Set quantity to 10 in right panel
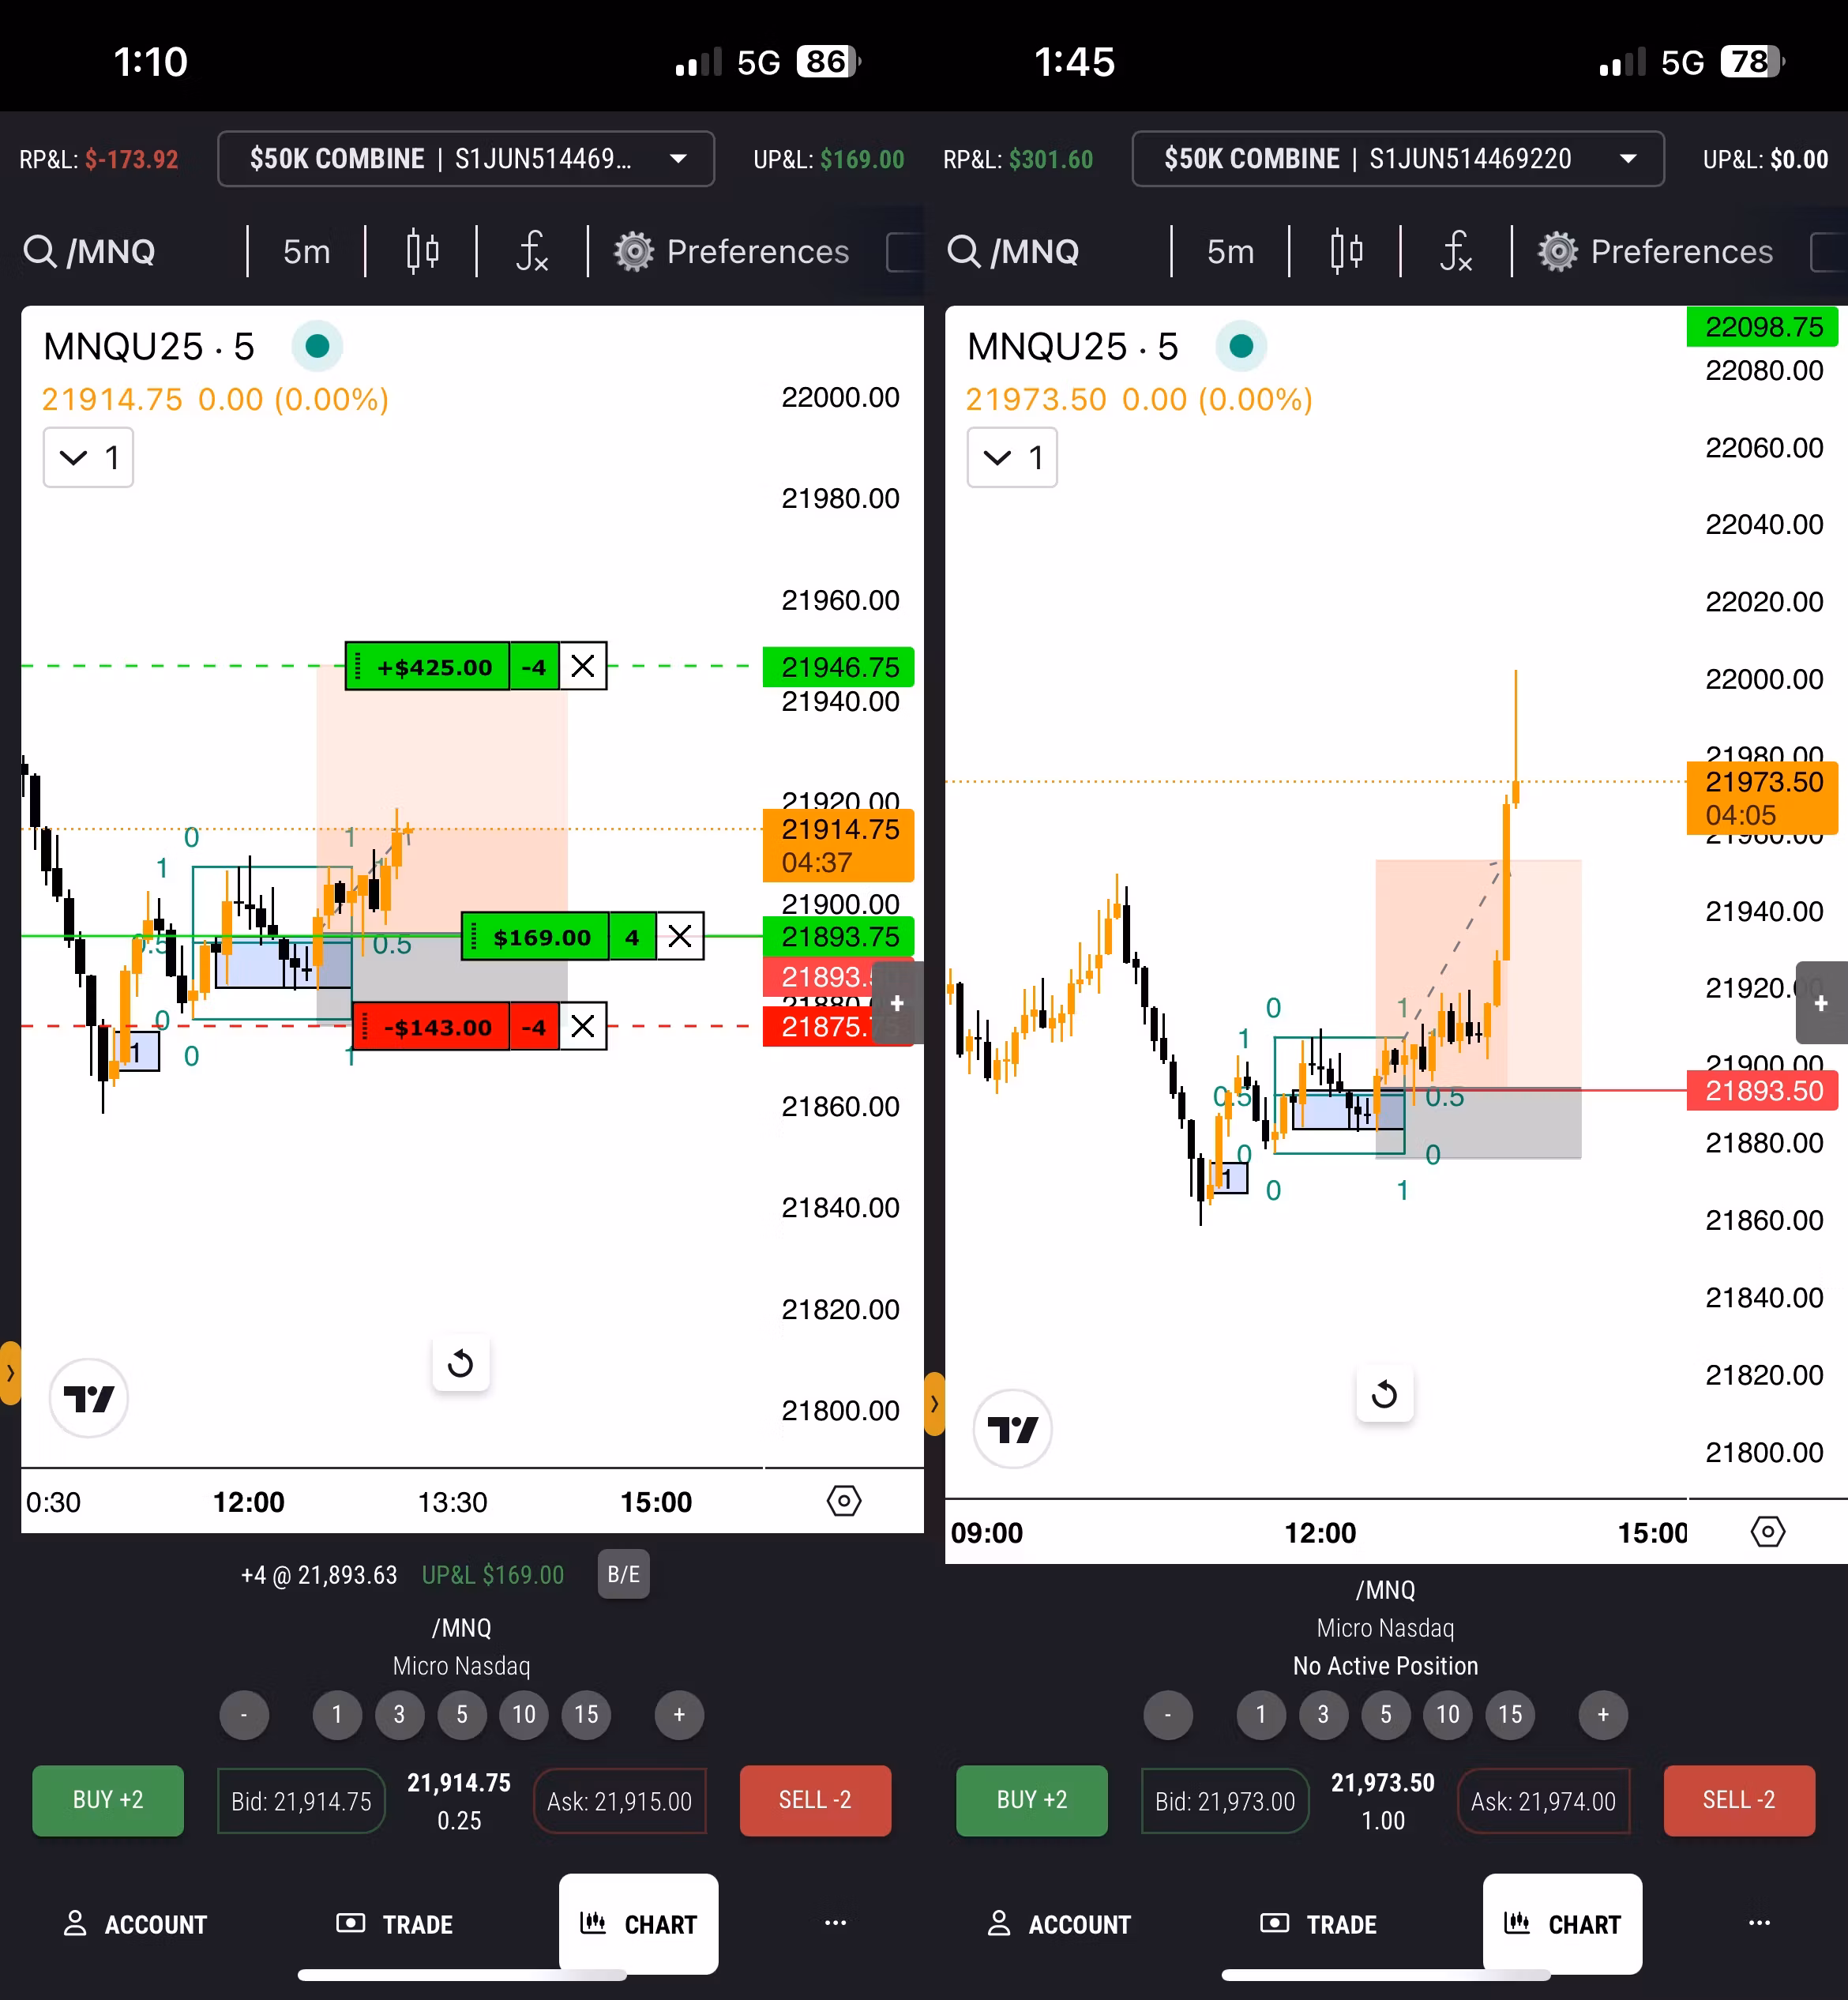This screenshot has width=1848, height=2000. click(1448, 1715)
